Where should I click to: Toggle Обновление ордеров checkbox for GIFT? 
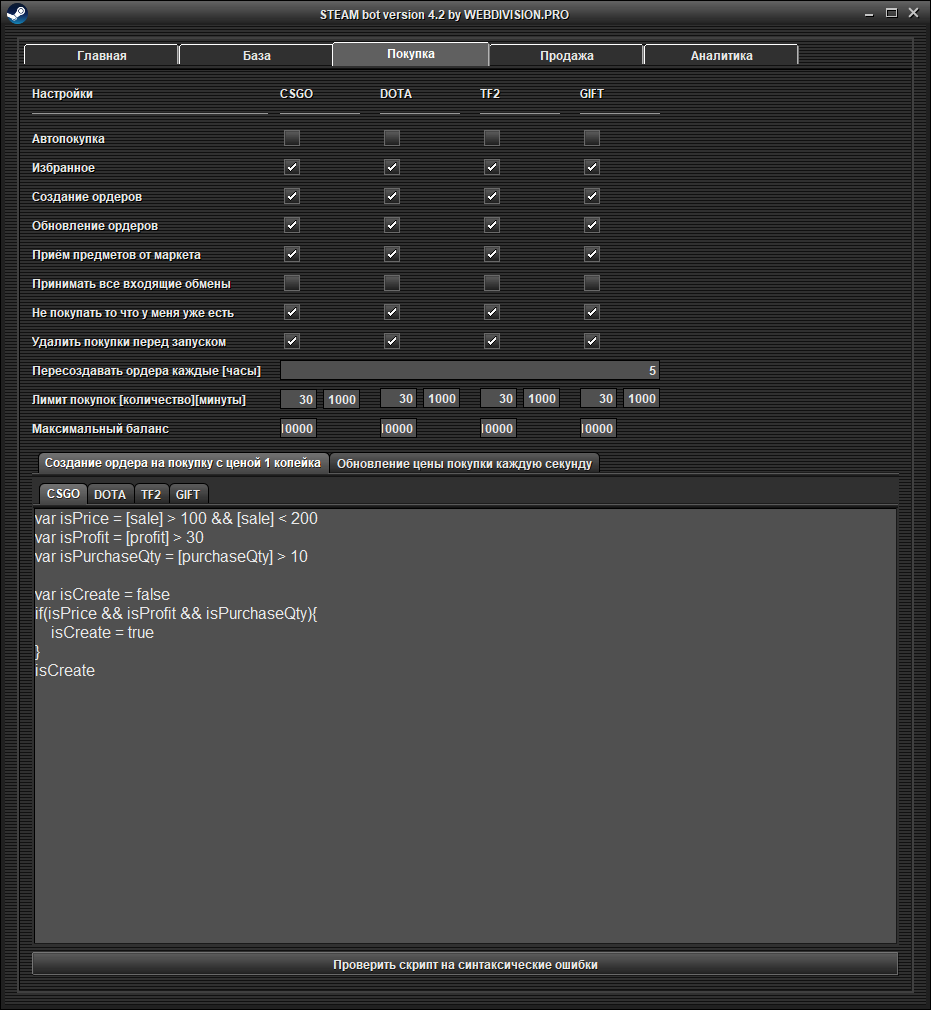point(592,225)
